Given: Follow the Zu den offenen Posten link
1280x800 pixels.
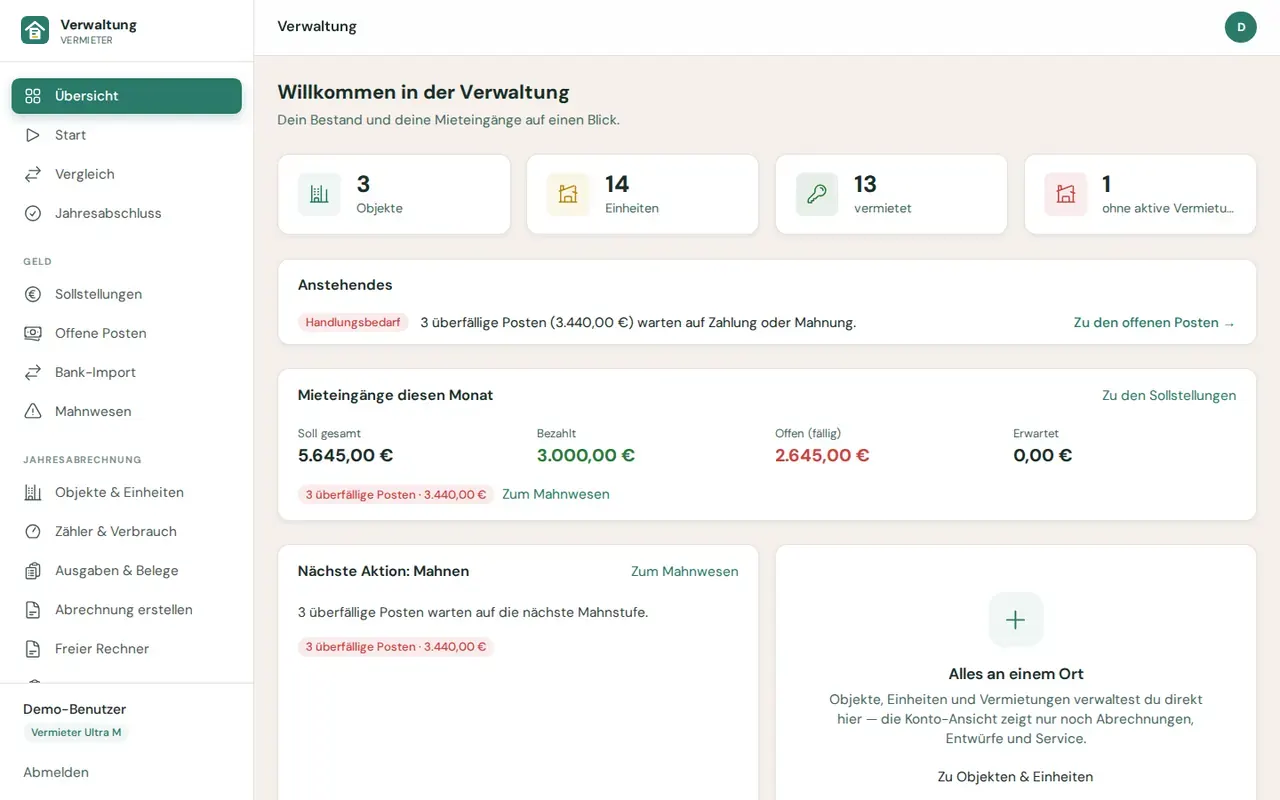Looking at the screenshot, I should [1155, 323].
